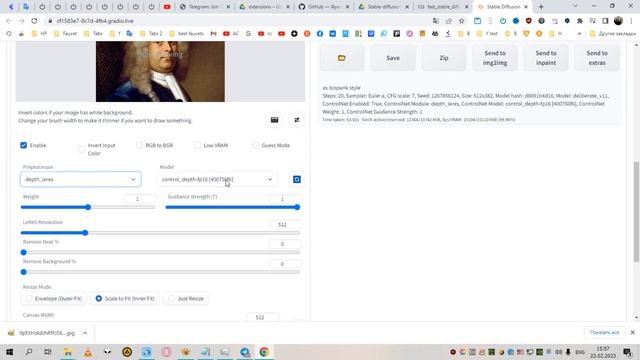
Task: Select Envelope (Outer Fit) resize mode
Action: (x=54, y=299)
